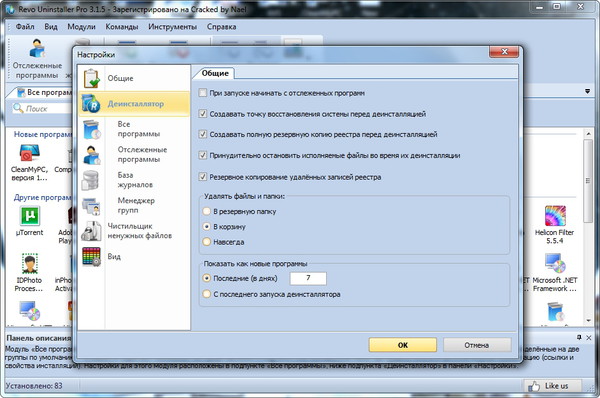Click the Поиск search field
This screenshot has height=398, width=600.
pyautogui.click(x=42, y=109)
